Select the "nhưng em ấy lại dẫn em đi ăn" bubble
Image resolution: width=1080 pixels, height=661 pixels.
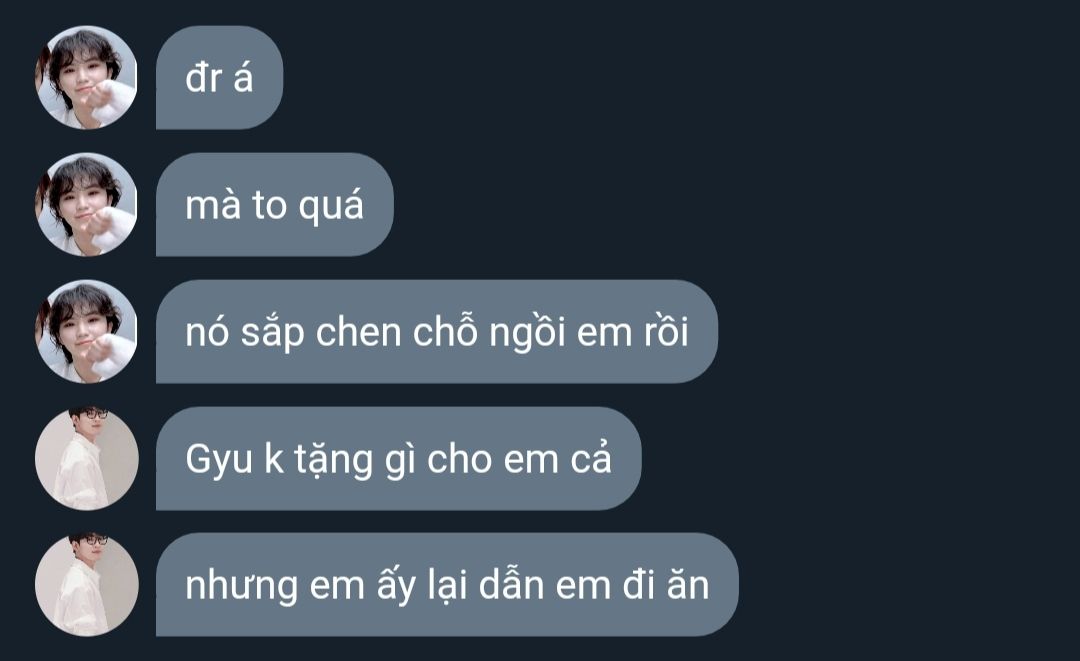[x=447, y=585]
